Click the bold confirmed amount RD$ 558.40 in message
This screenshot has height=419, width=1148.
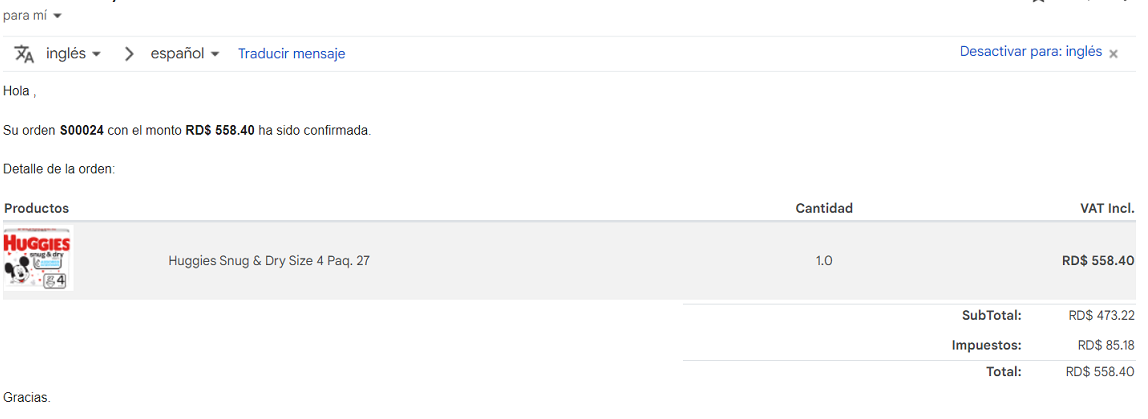[x=220, y=131]
